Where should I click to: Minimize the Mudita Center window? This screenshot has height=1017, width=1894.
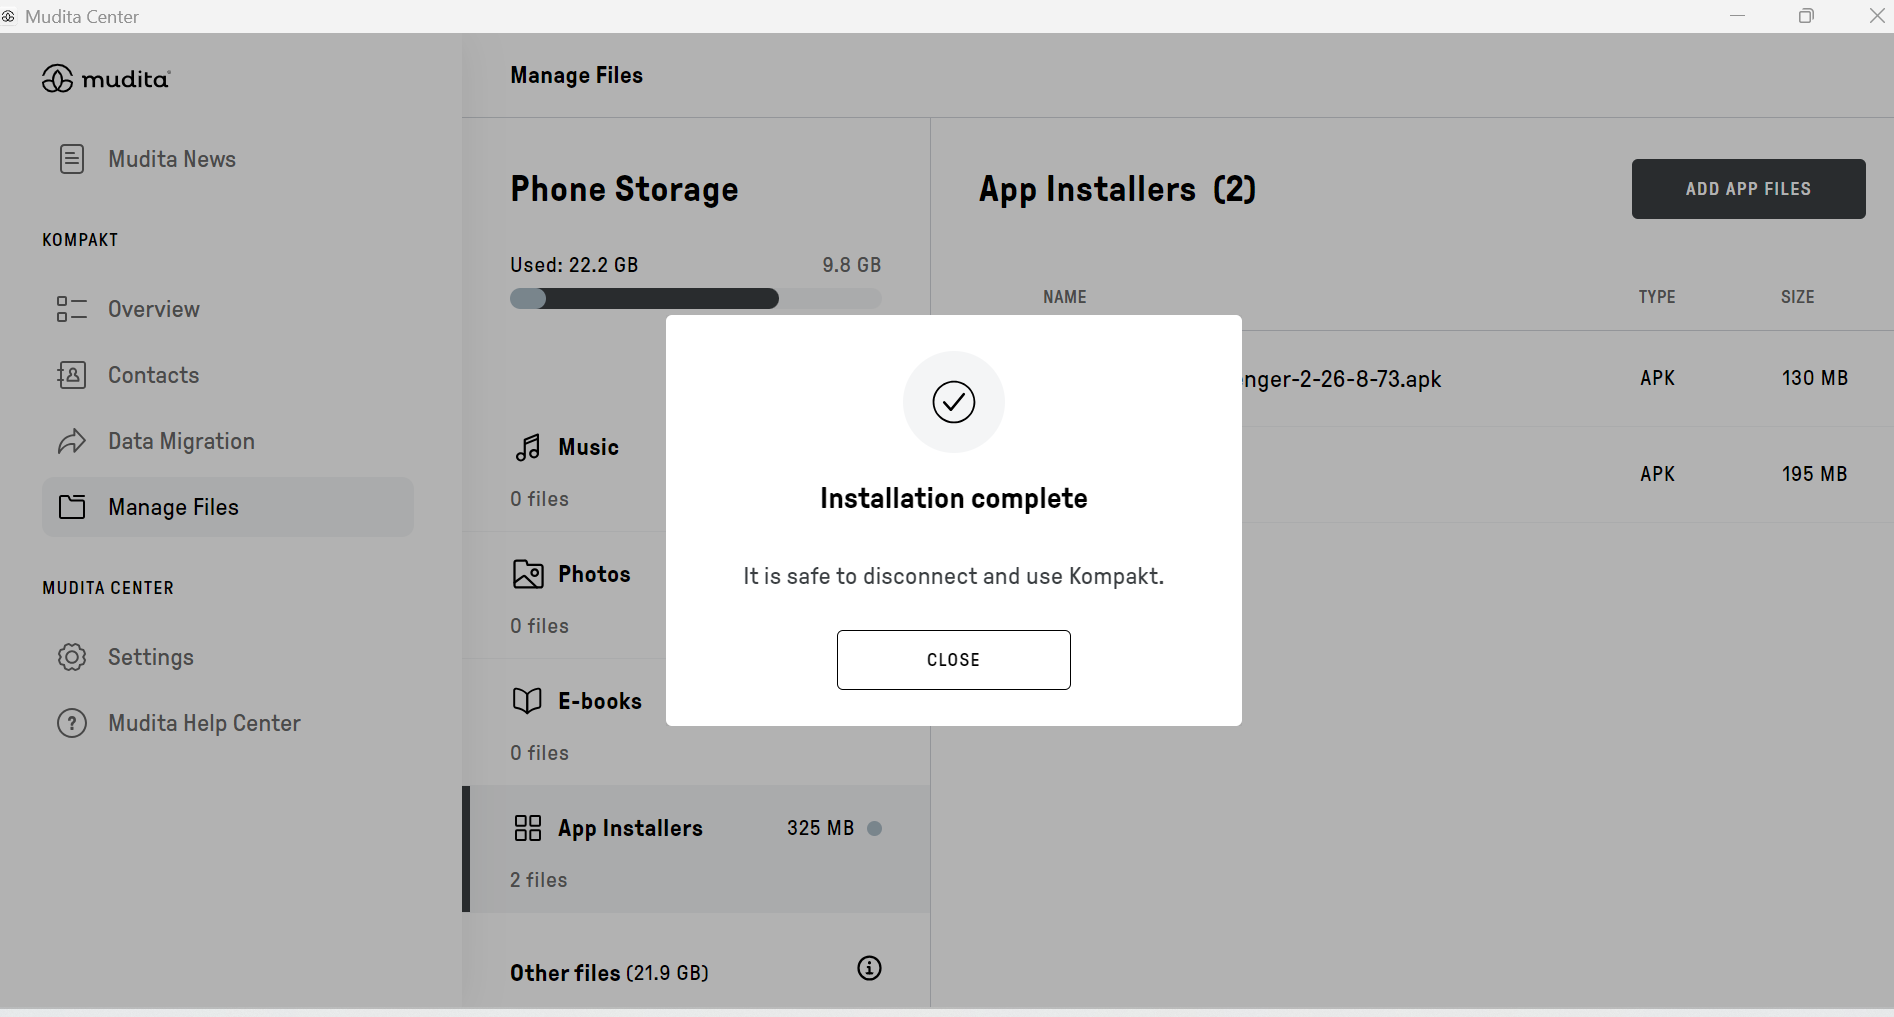point(1738,16)
